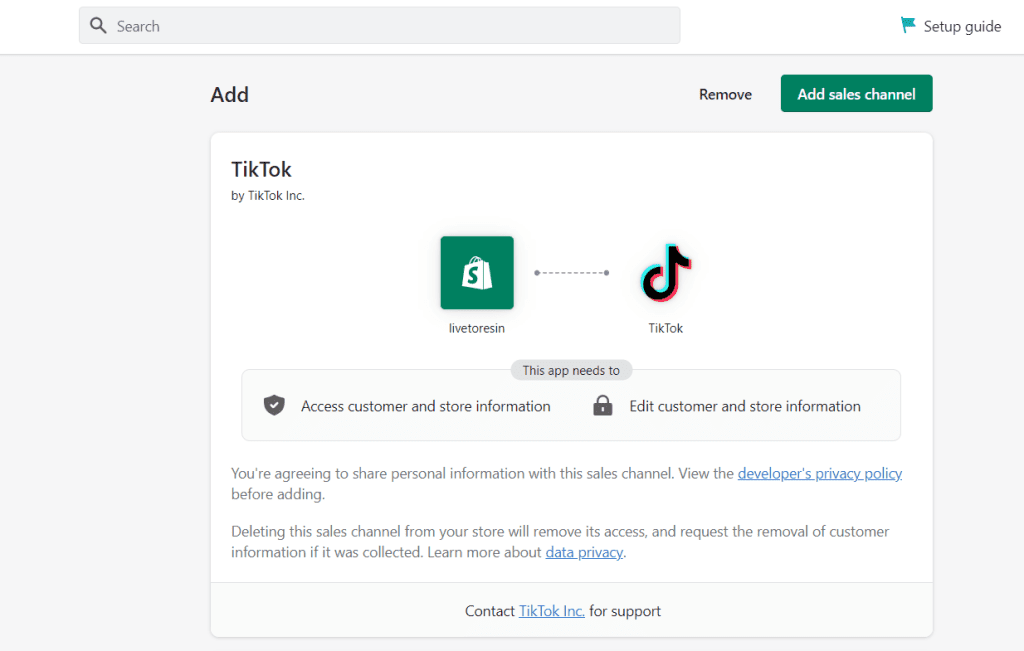Click the lock icon beside Edit customer information
This screenshot has height=651, width=1024.
tap(603, 405)
